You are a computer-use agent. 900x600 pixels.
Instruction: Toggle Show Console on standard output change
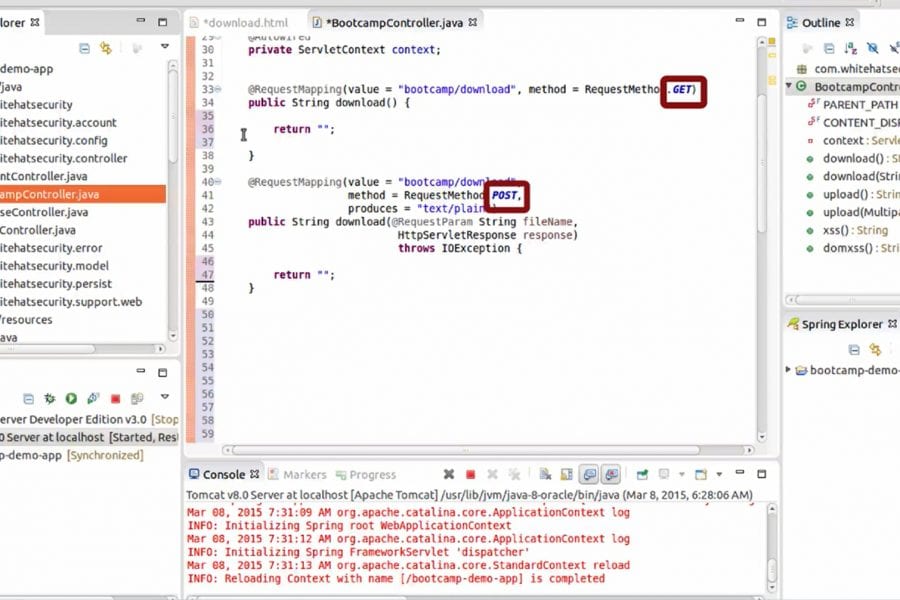[x=589, y=474]
